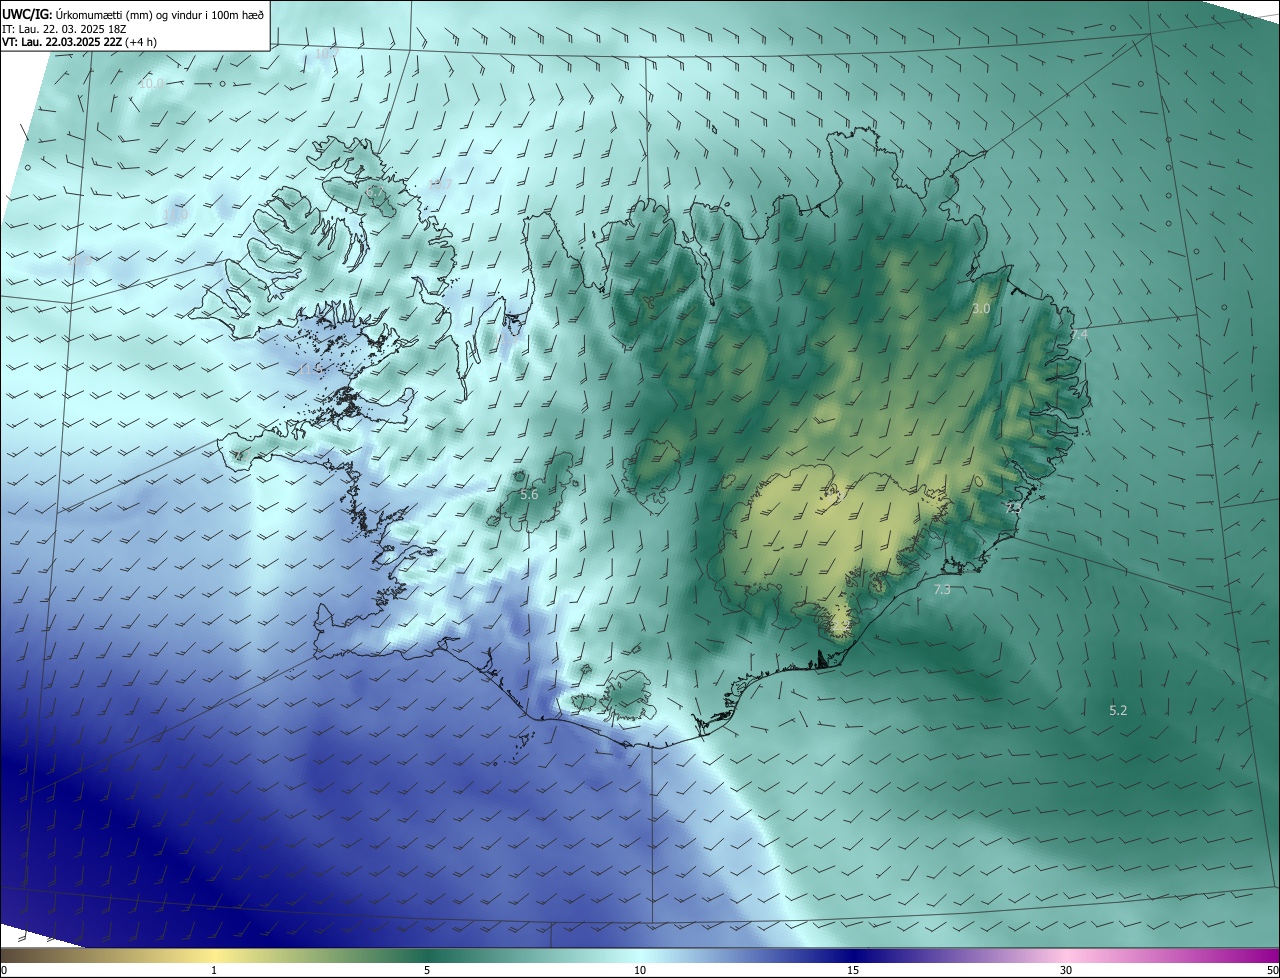Click the '7.4' value label on the map

pos(1079,335)
